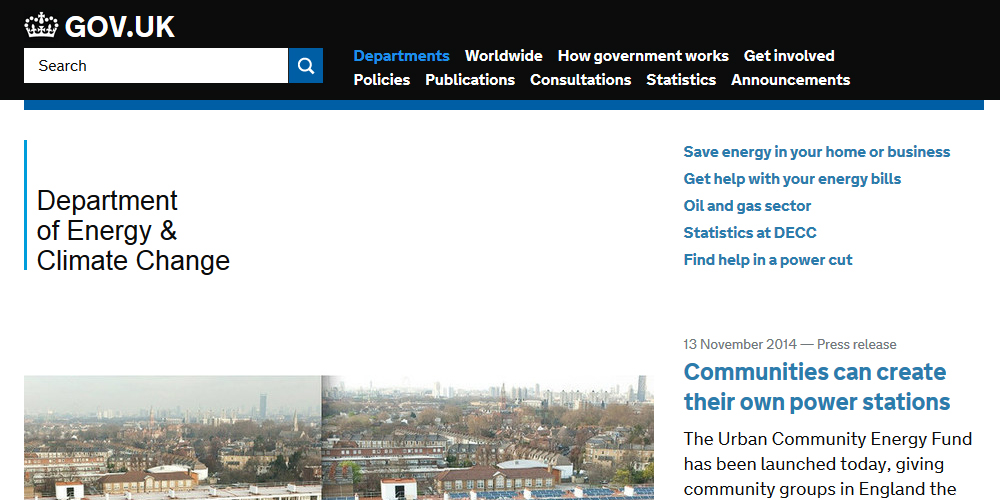Go to Consultations
The height and width of the screenshot is (500, 1000).
(x=580, y=80)
